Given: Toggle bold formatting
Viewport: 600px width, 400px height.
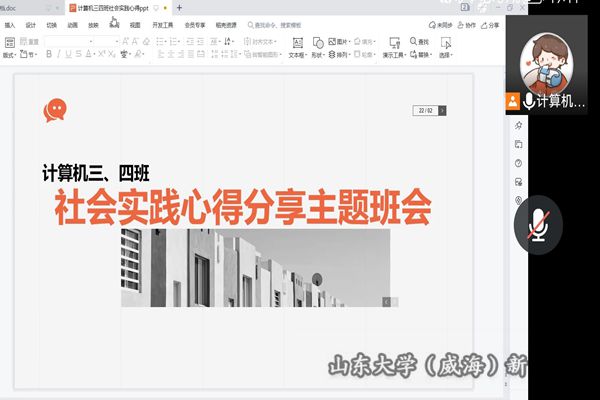Looking at the screenshot, I should coord(49,54).
